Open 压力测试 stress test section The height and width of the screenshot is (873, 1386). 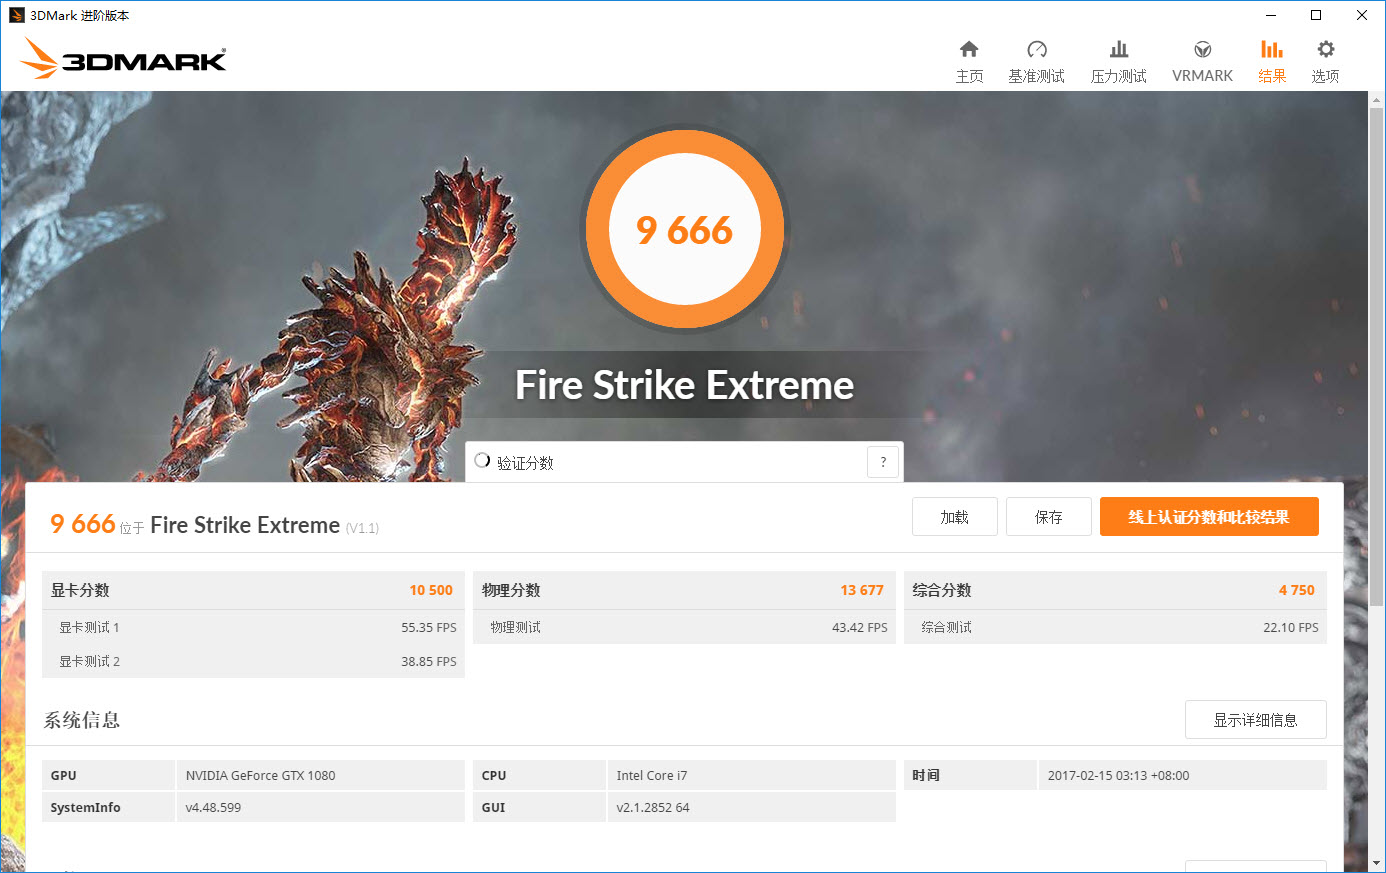coord(1118,58)
